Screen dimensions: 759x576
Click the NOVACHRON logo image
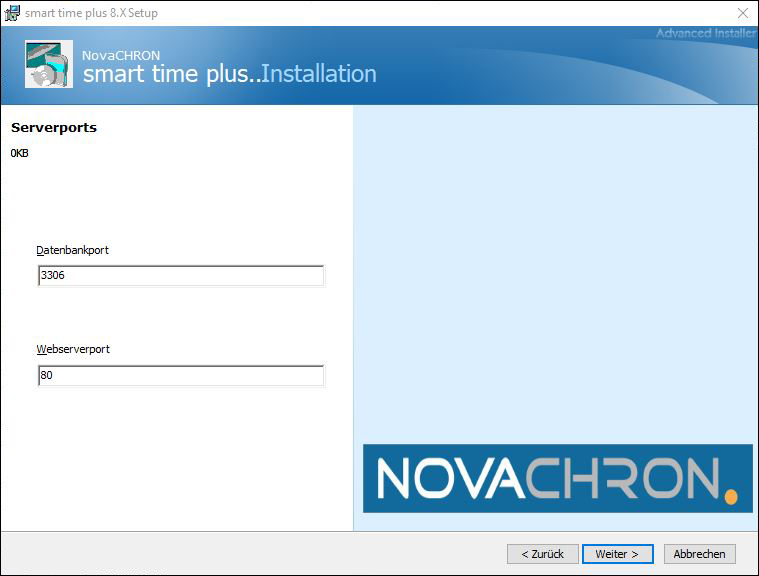pos(558,478)
